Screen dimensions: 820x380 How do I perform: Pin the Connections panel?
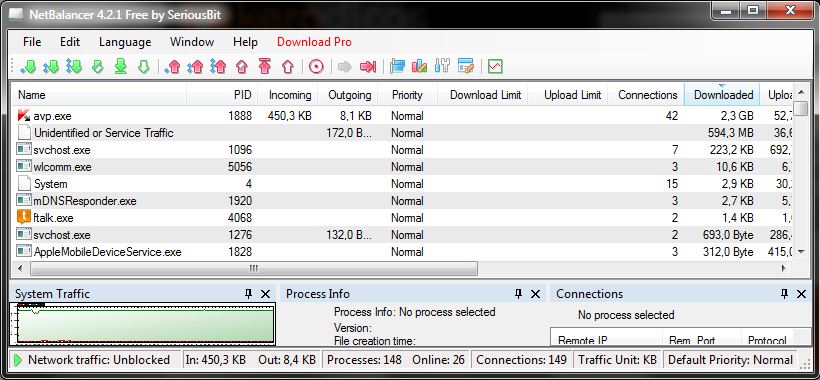click(x=784, y=294)
